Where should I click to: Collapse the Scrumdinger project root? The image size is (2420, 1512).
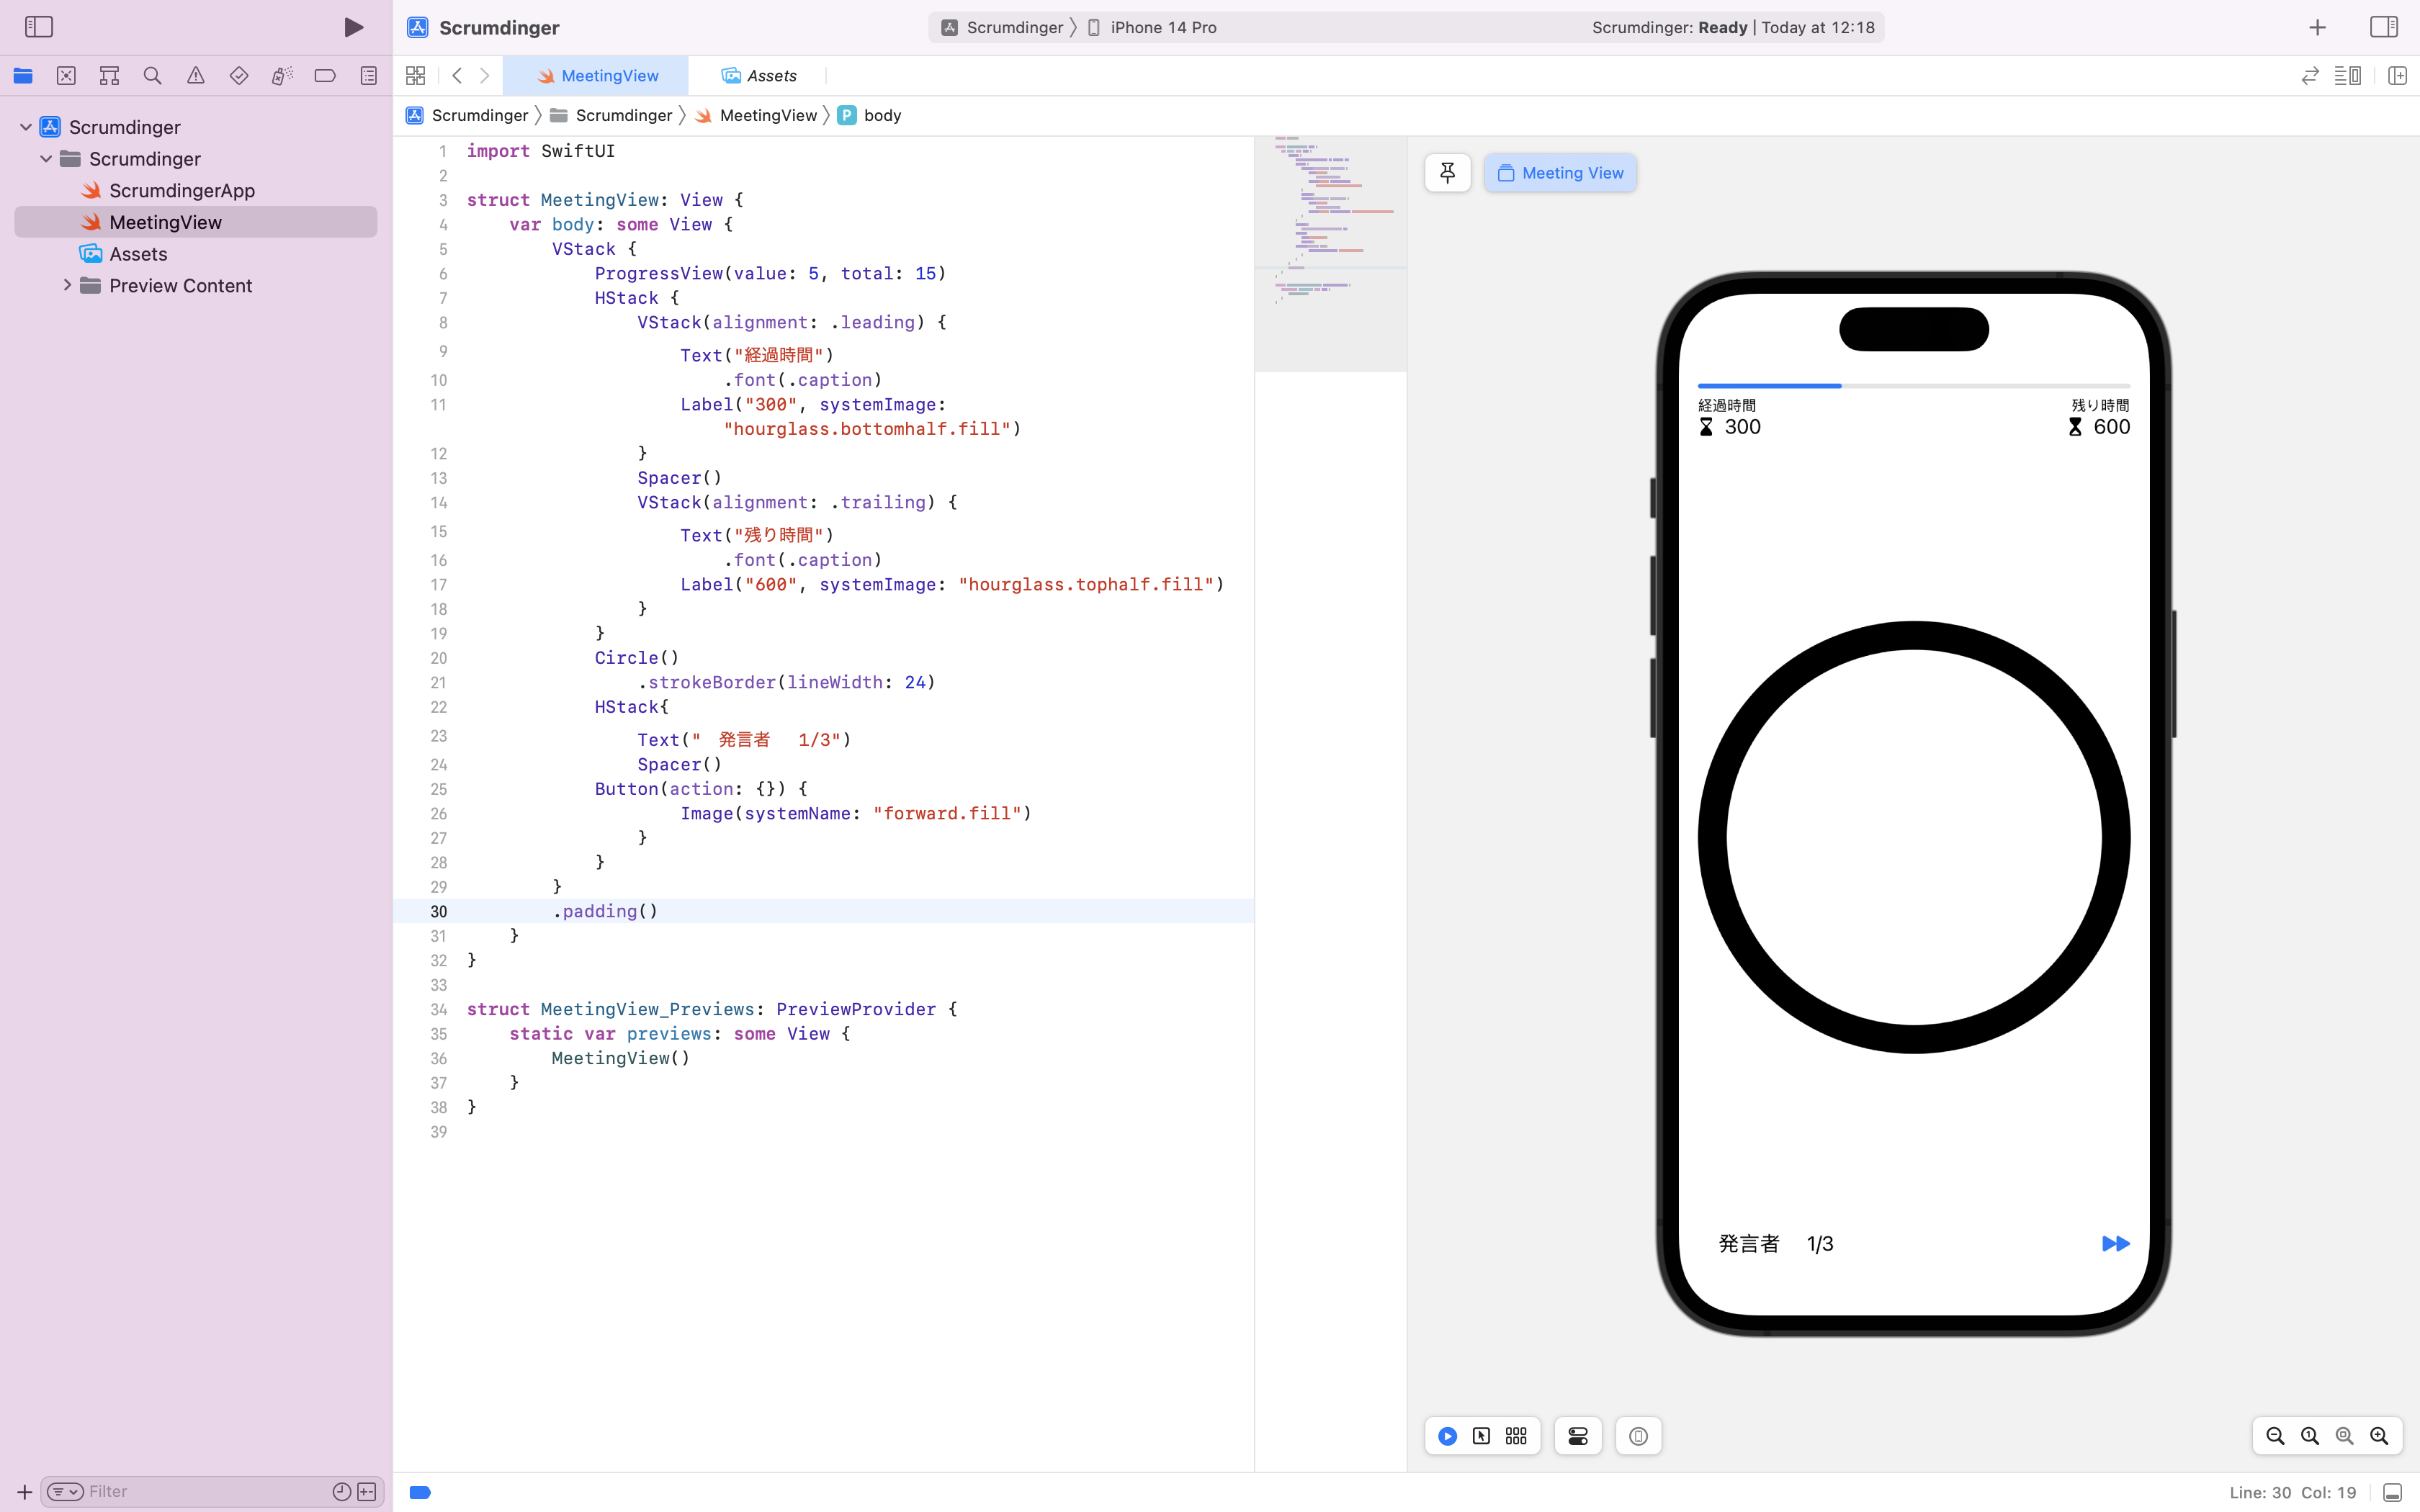coord(26,127)
